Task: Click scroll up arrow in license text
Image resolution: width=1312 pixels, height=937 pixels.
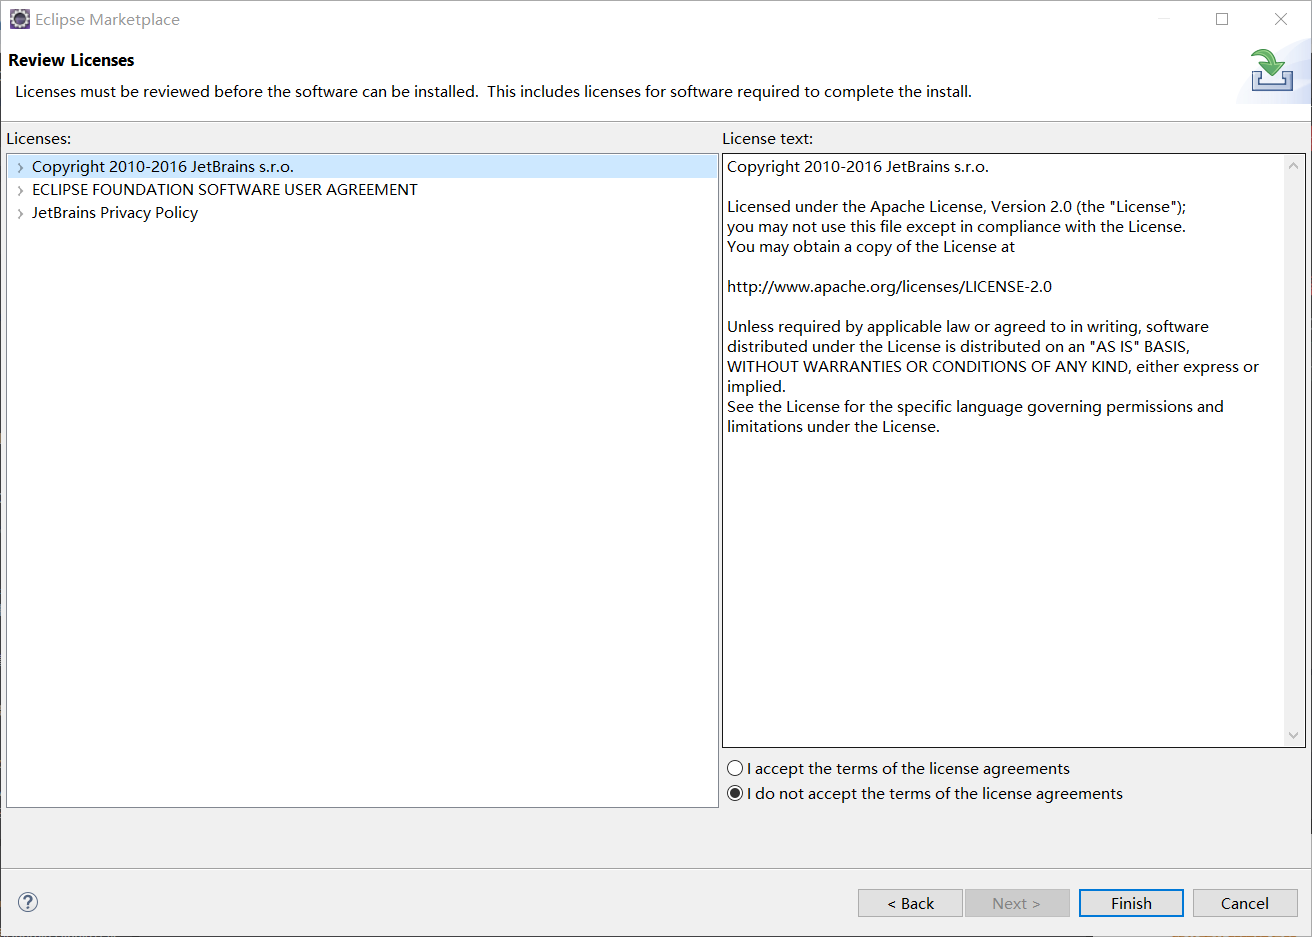Action: click(x=1293, y=166)
